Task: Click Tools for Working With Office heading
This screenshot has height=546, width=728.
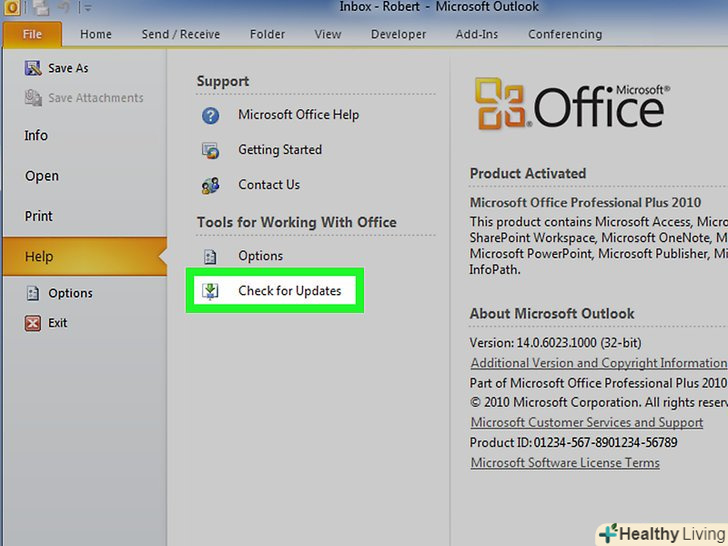Action: click(297, 222)
